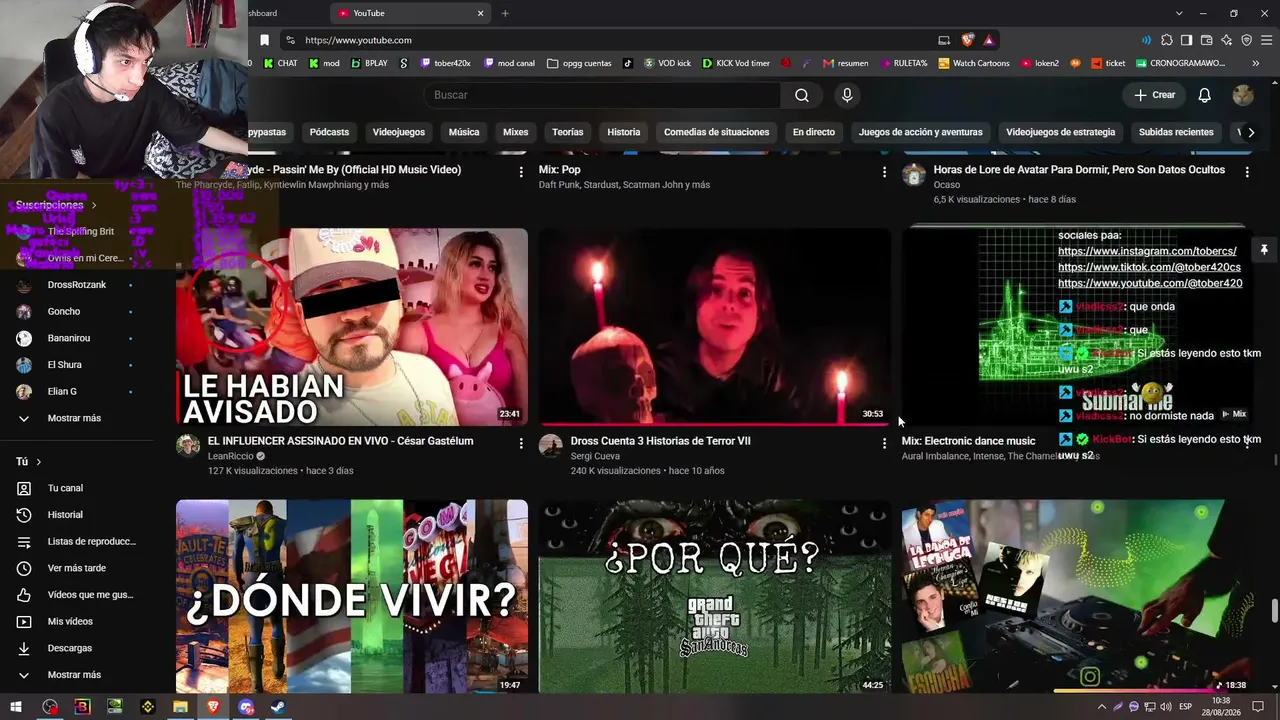Open the KICK Vod timer bookmark

736,63
